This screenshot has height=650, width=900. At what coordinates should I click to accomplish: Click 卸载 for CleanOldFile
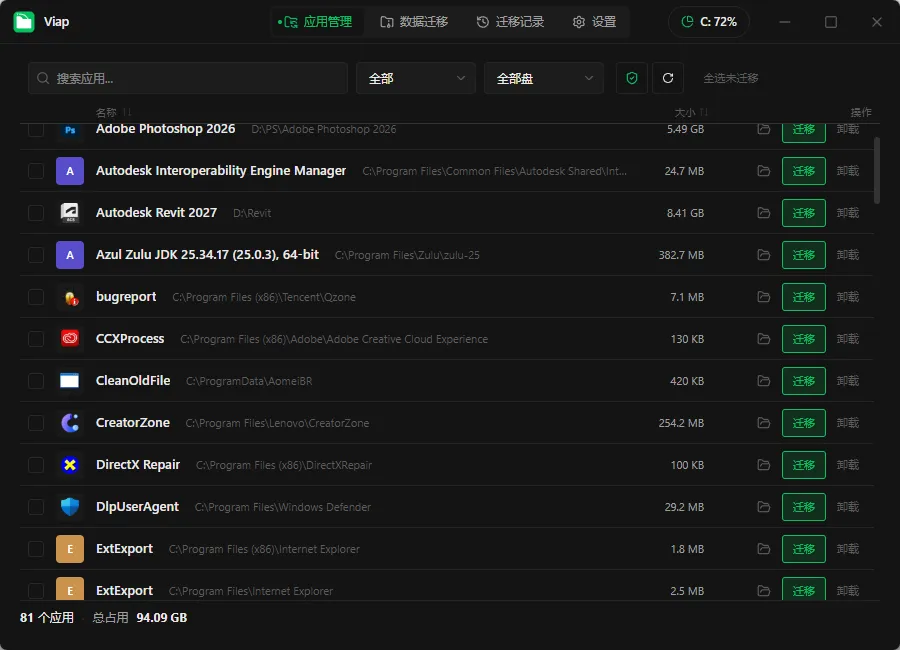[x=848, y=381]
